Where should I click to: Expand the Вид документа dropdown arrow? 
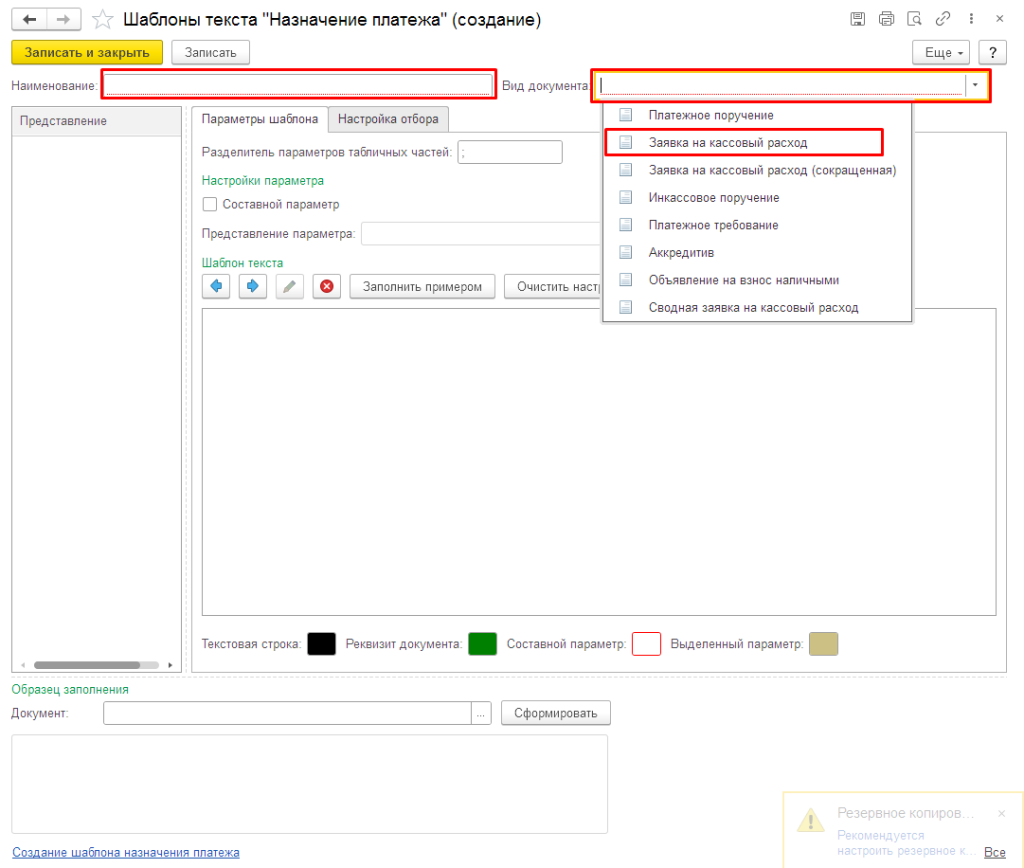click(975, 86)
